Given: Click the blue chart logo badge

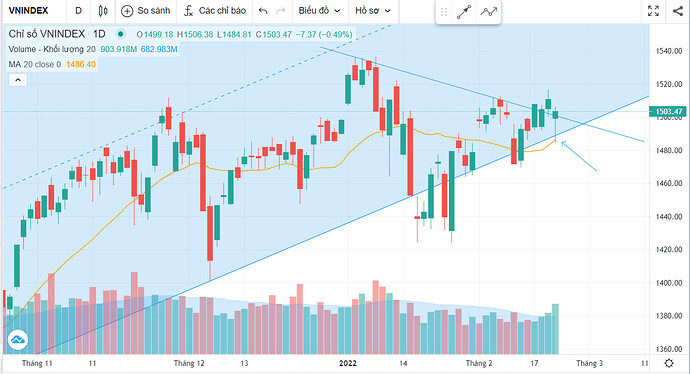Looking at the screenshot, I should coord(18,340).
